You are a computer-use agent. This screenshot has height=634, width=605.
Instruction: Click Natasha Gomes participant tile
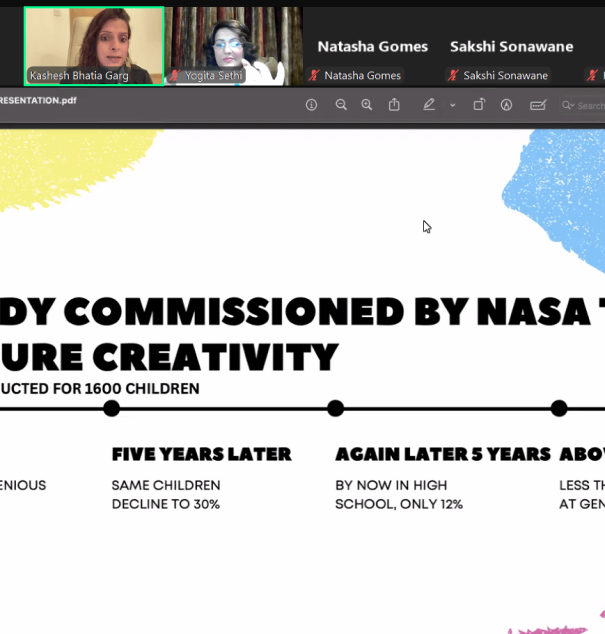tap(372, 47)
